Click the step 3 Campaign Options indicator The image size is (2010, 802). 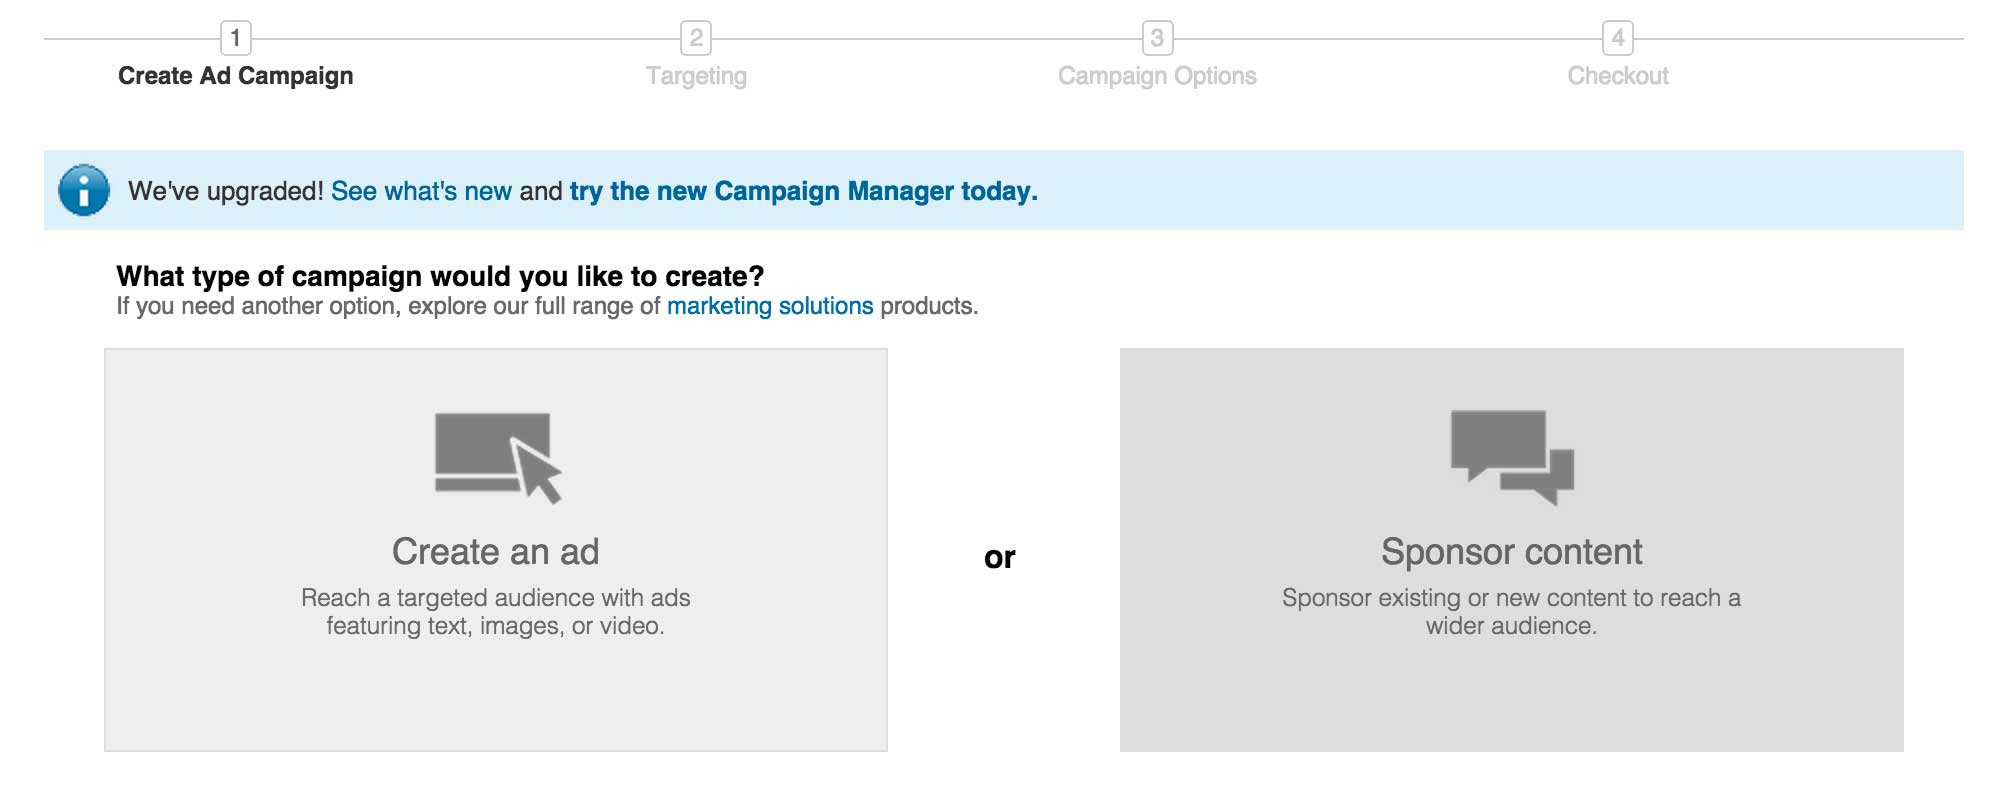(1157, 37)
